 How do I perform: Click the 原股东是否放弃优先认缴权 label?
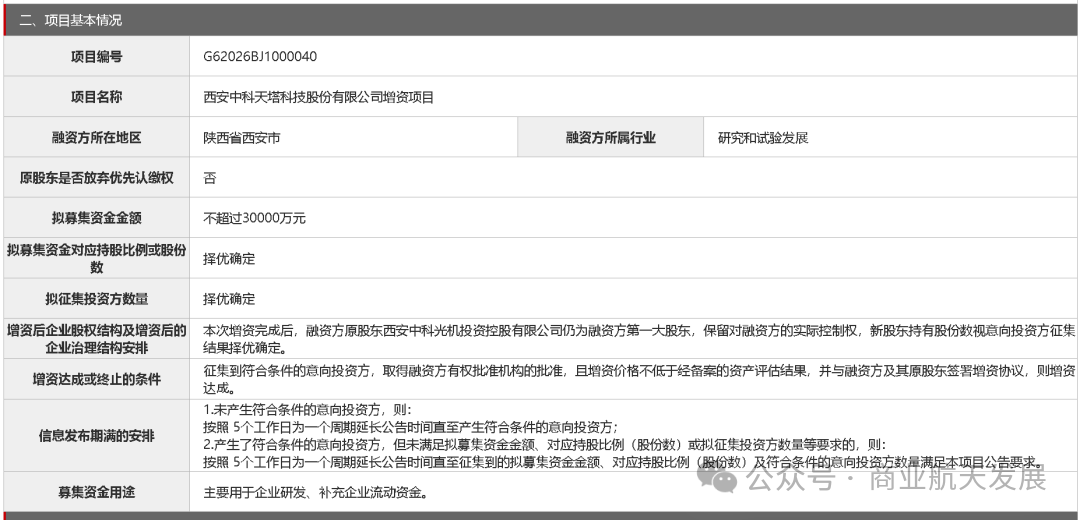96,178
